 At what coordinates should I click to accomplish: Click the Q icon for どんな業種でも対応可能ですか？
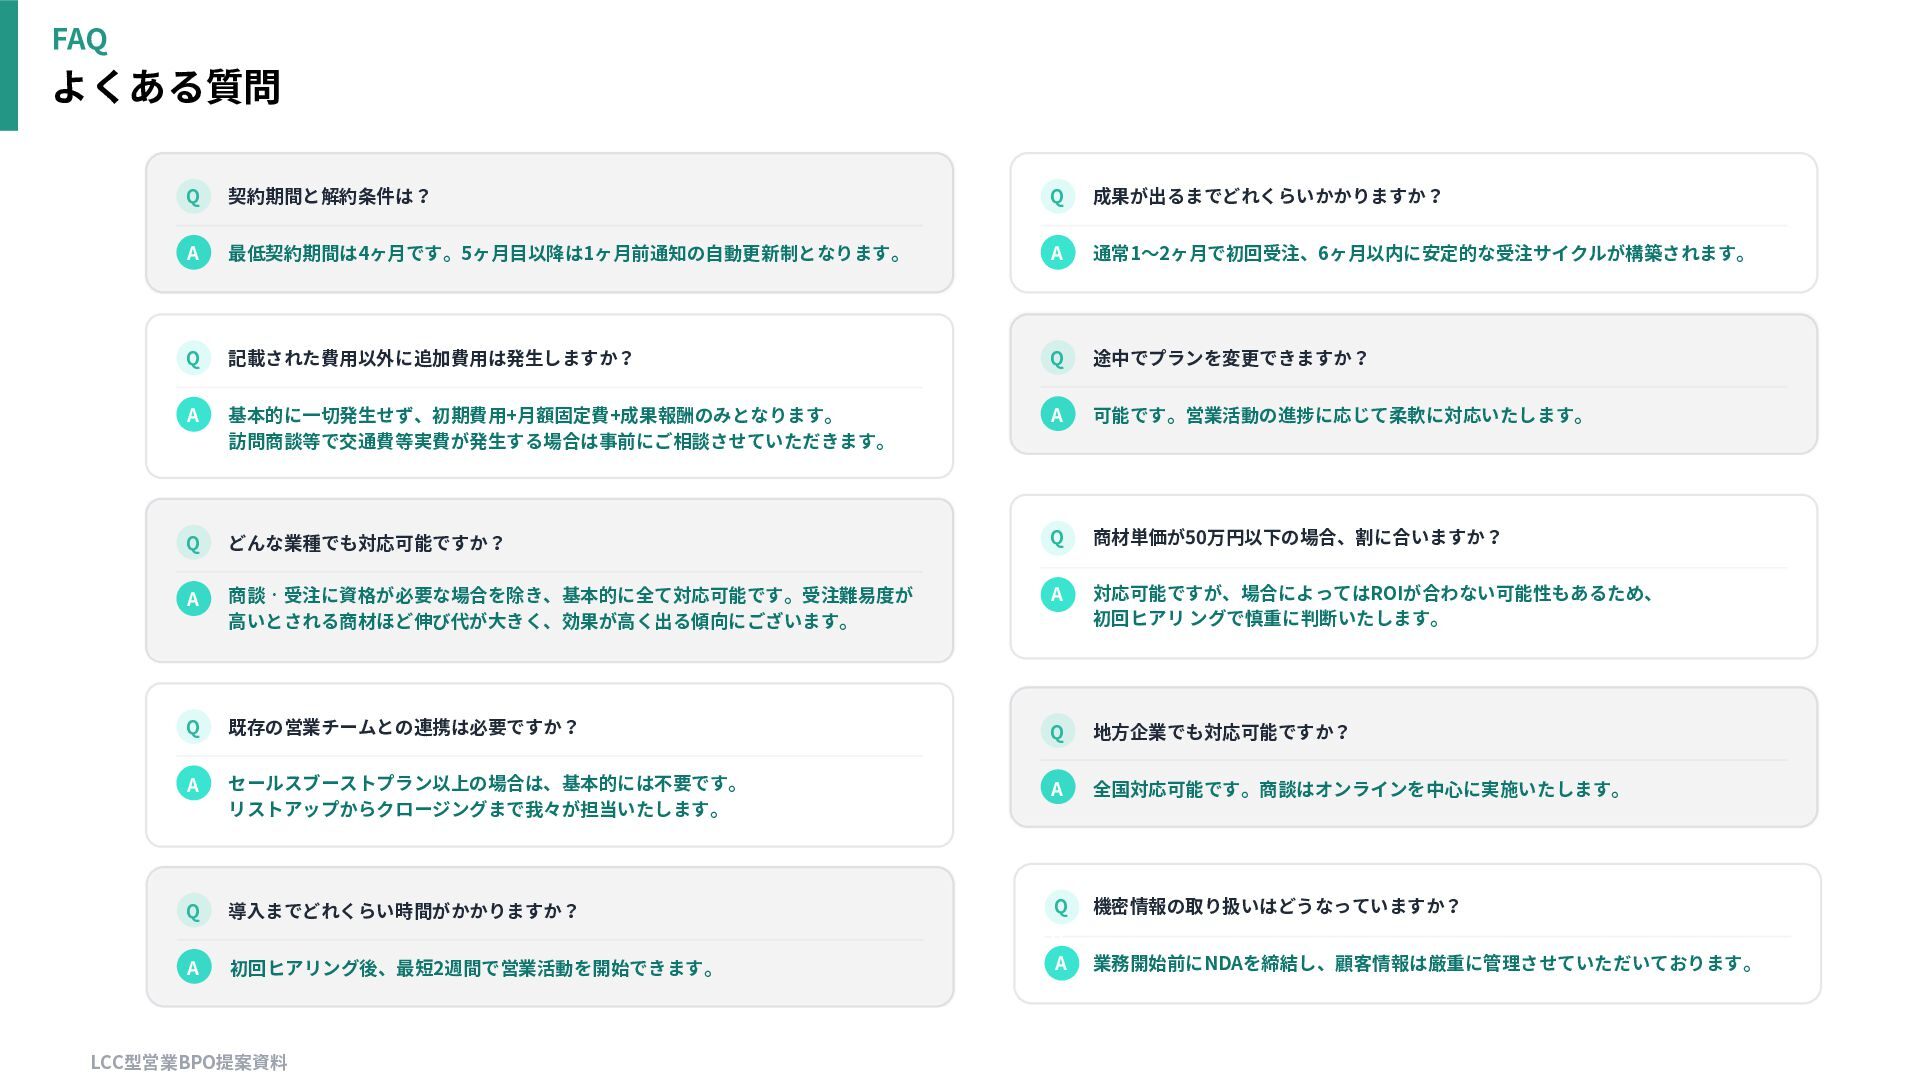tap(193, 543)
